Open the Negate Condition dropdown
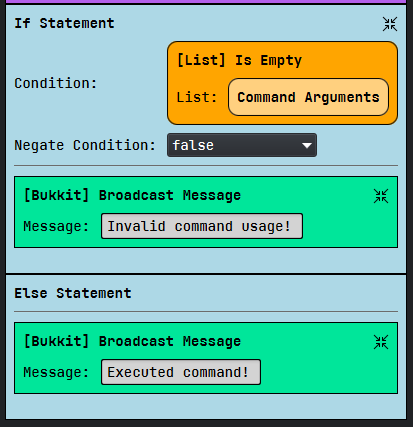Image resolution: width=413 pixels, height=427 pixels. tap(242, 145)
